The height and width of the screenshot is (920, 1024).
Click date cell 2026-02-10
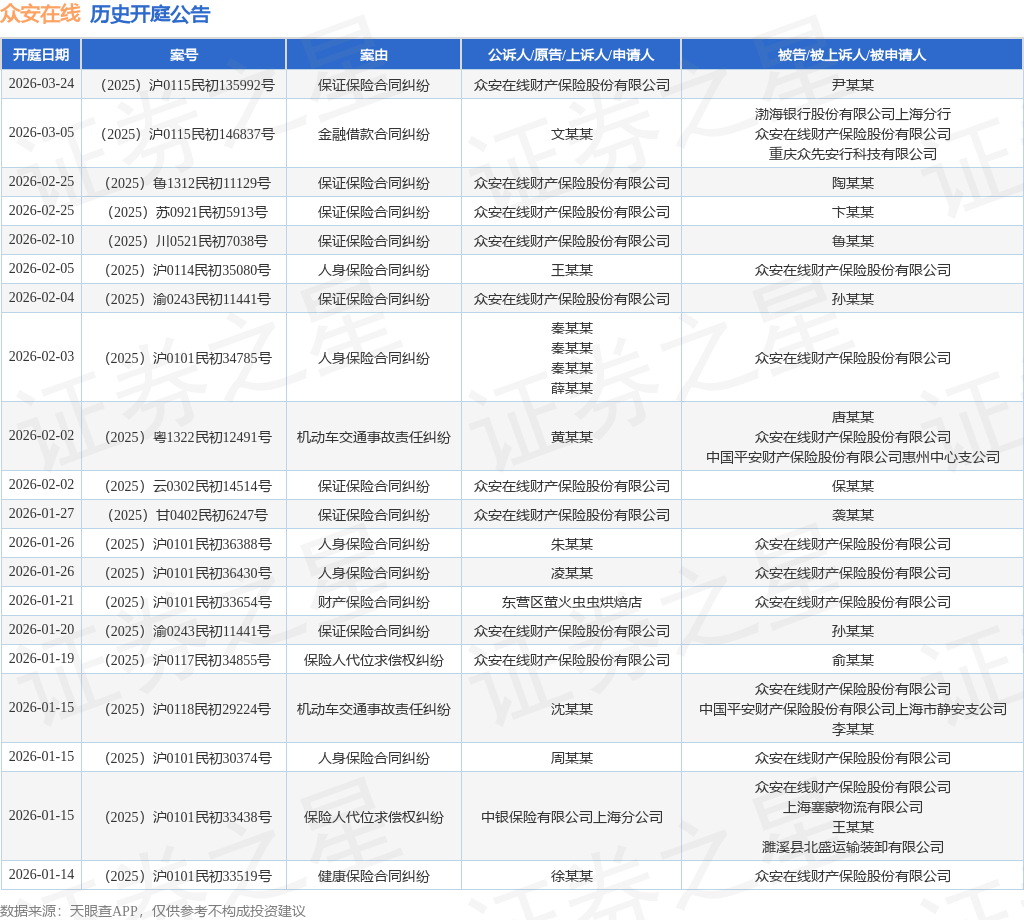(x=41, y=240)
